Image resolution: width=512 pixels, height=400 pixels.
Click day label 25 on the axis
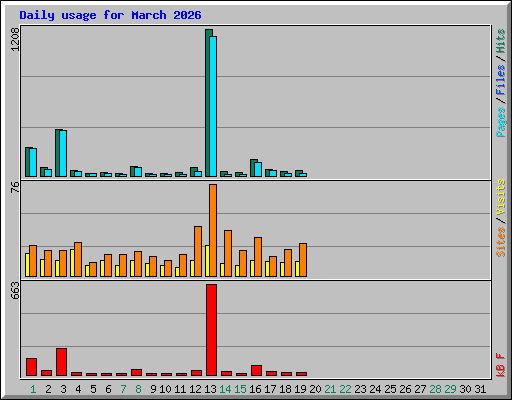390,389
